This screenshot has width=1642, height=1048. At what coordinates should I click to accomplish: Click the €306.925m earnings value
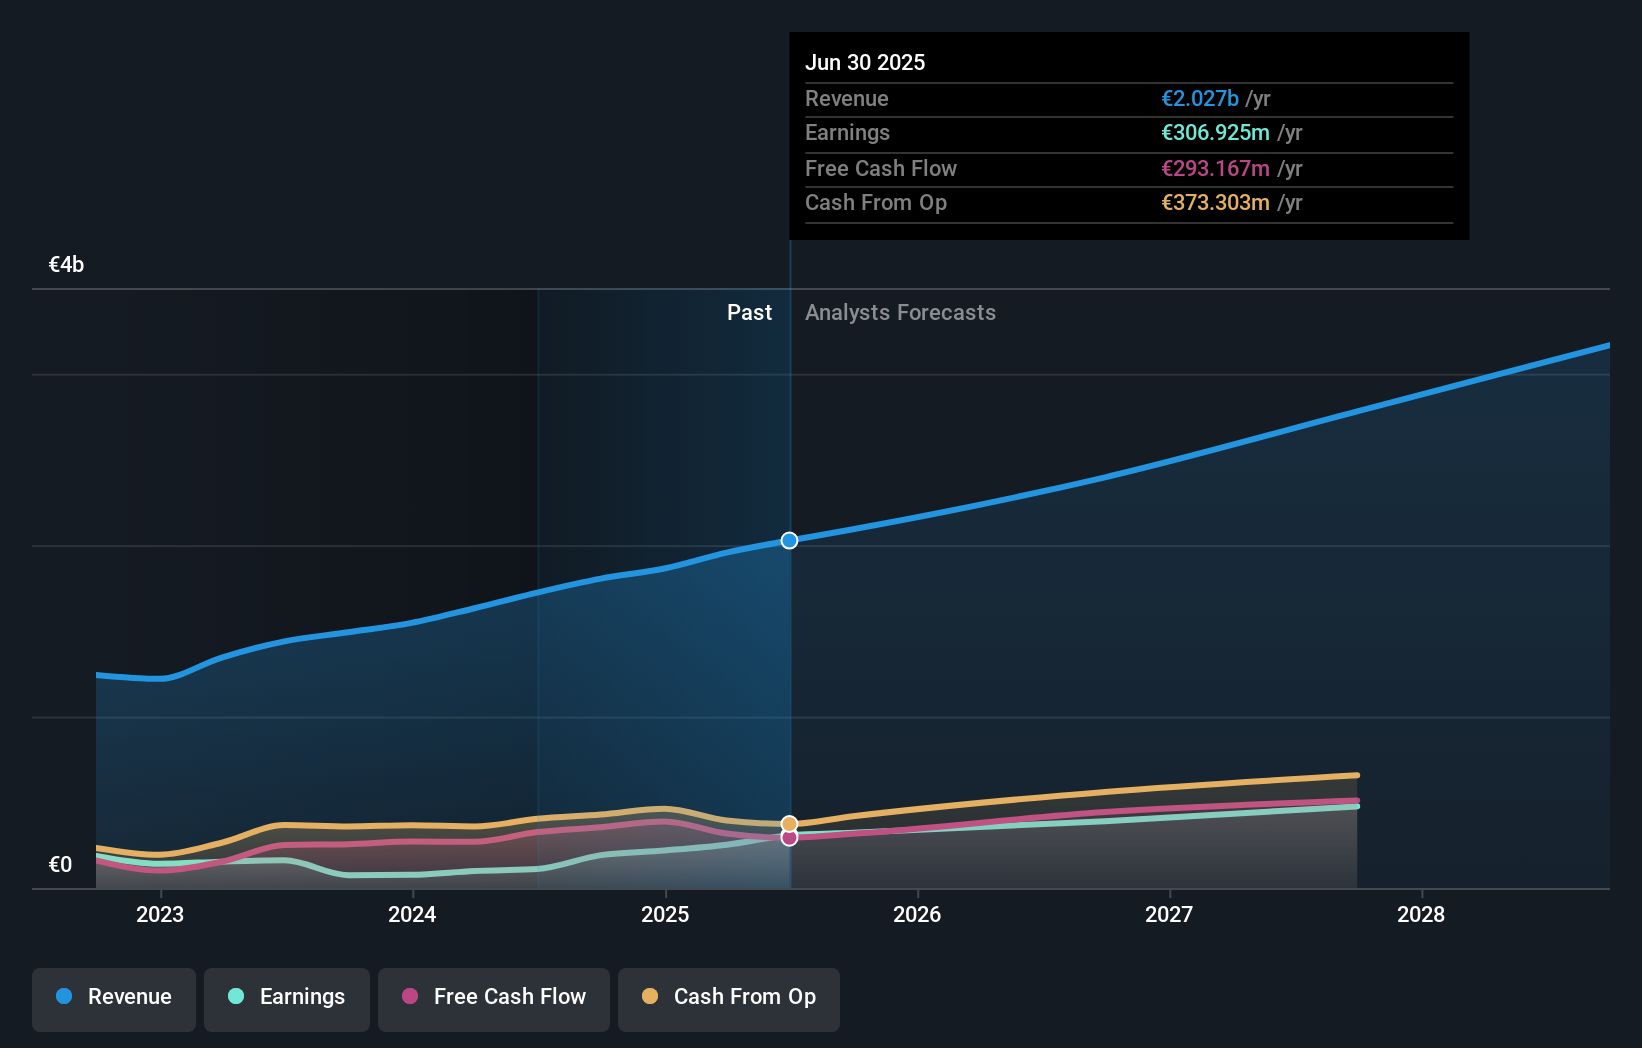click(x=1214, y=132)
